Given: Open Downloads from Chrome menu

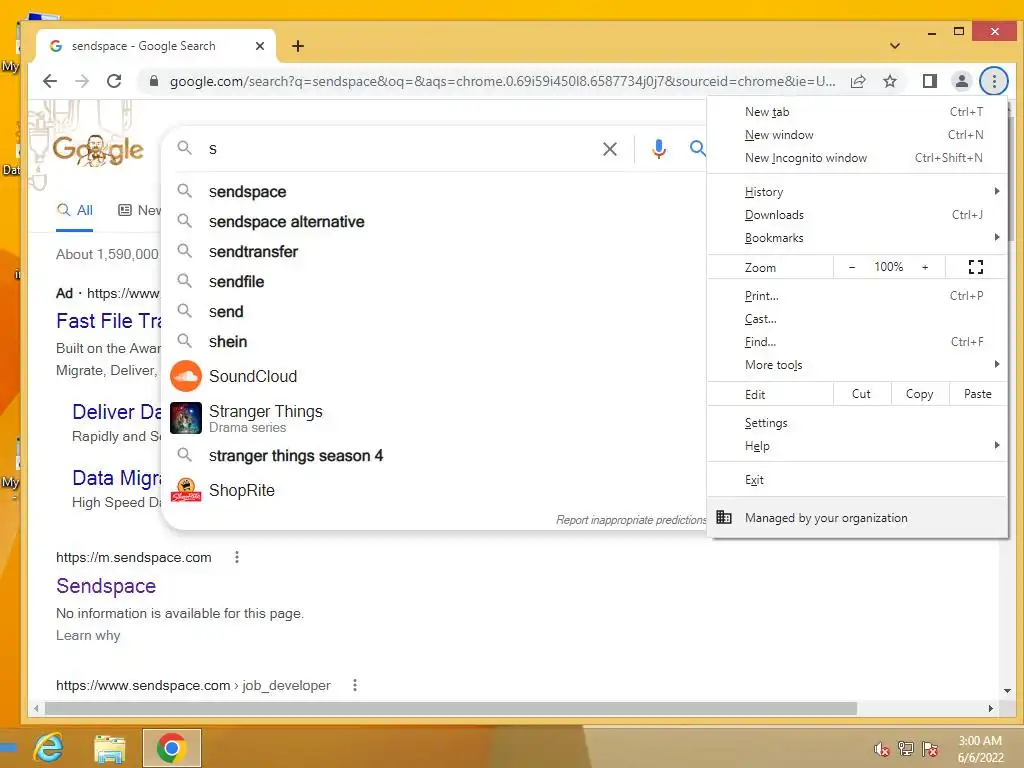Looking at the screenshot, I should tap(857, 215).
